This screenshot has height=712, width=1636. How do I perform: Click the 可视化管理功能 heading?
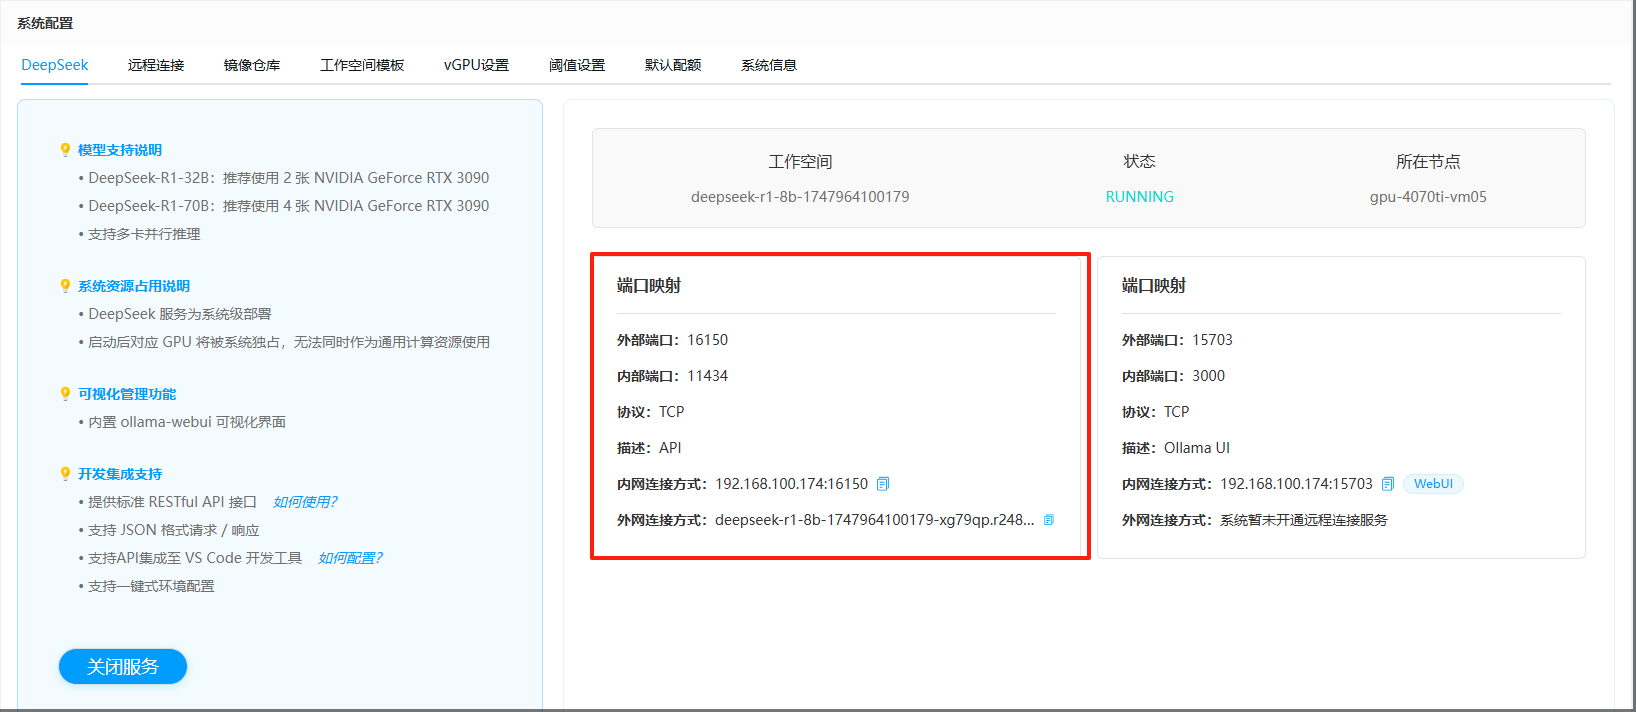pos(127,394)
